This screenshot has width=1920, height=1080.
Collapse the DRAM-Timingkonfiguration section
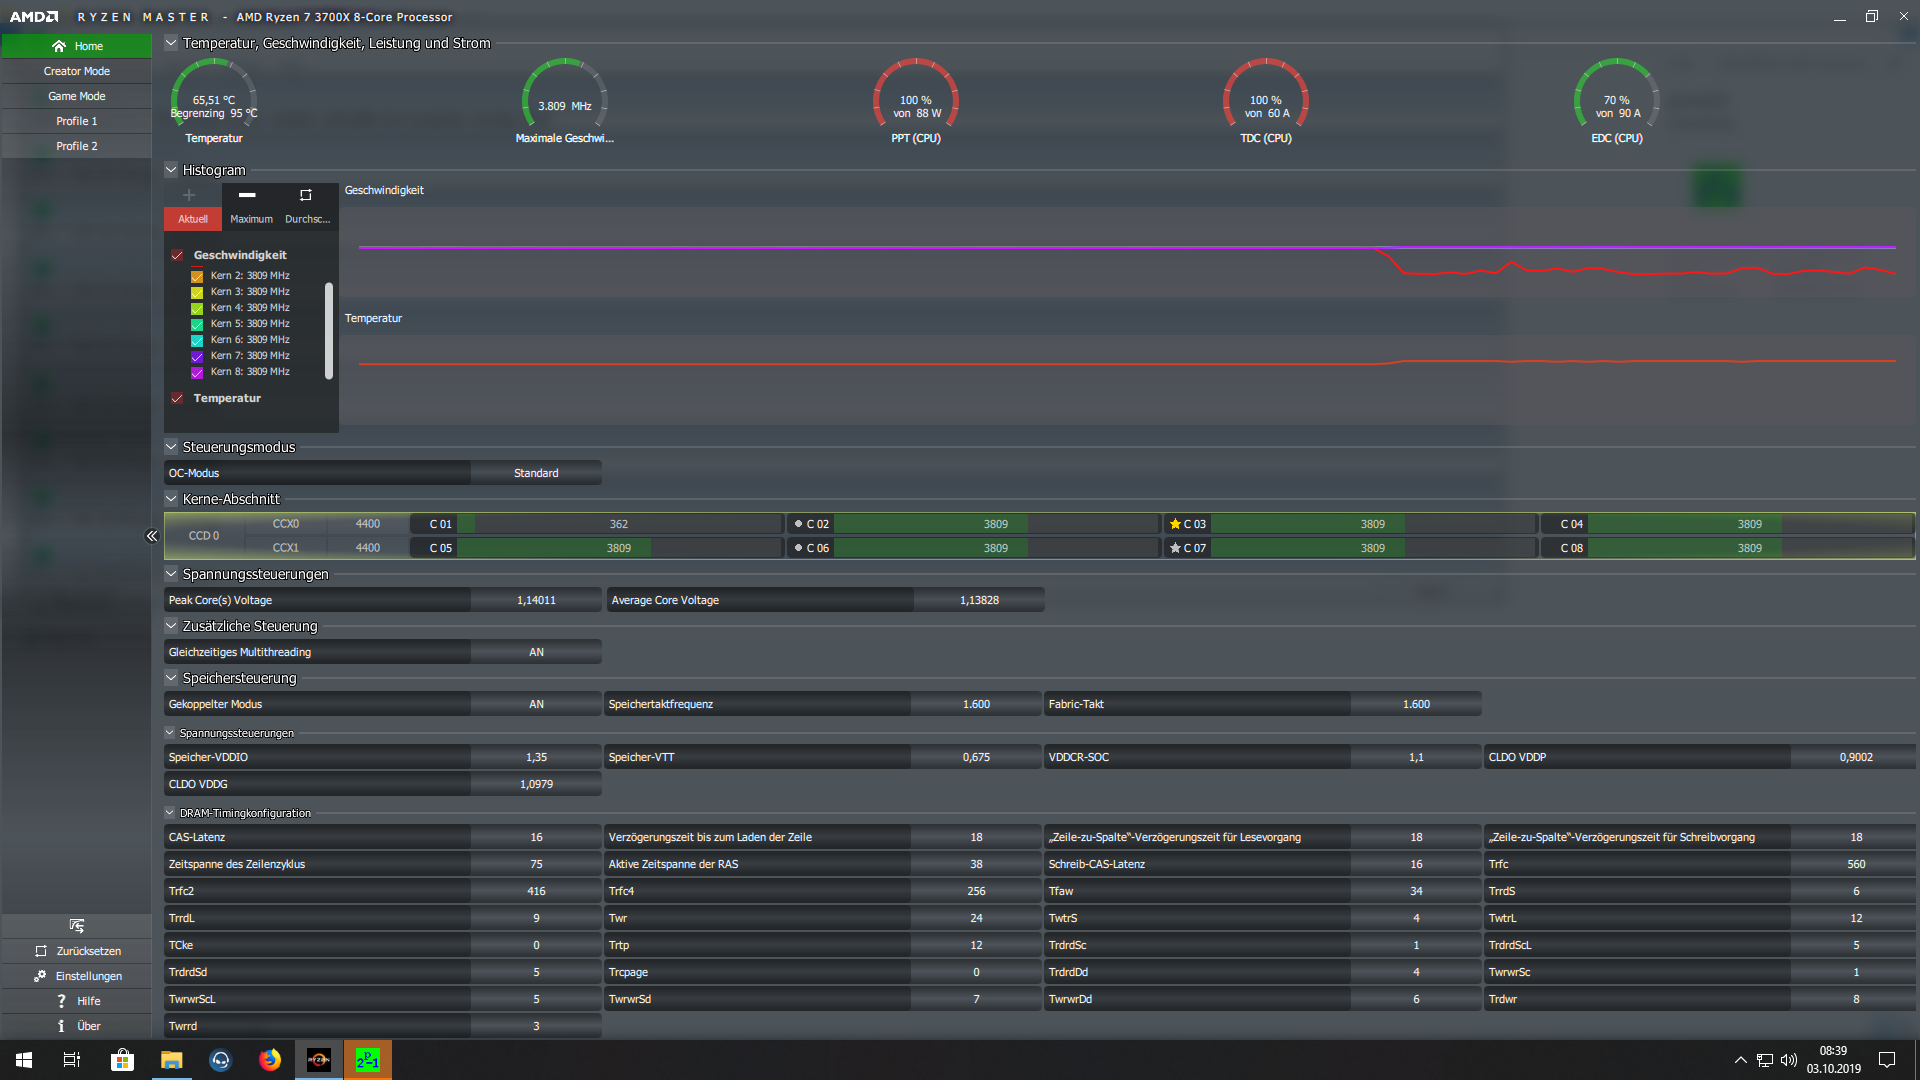(170, 813)
